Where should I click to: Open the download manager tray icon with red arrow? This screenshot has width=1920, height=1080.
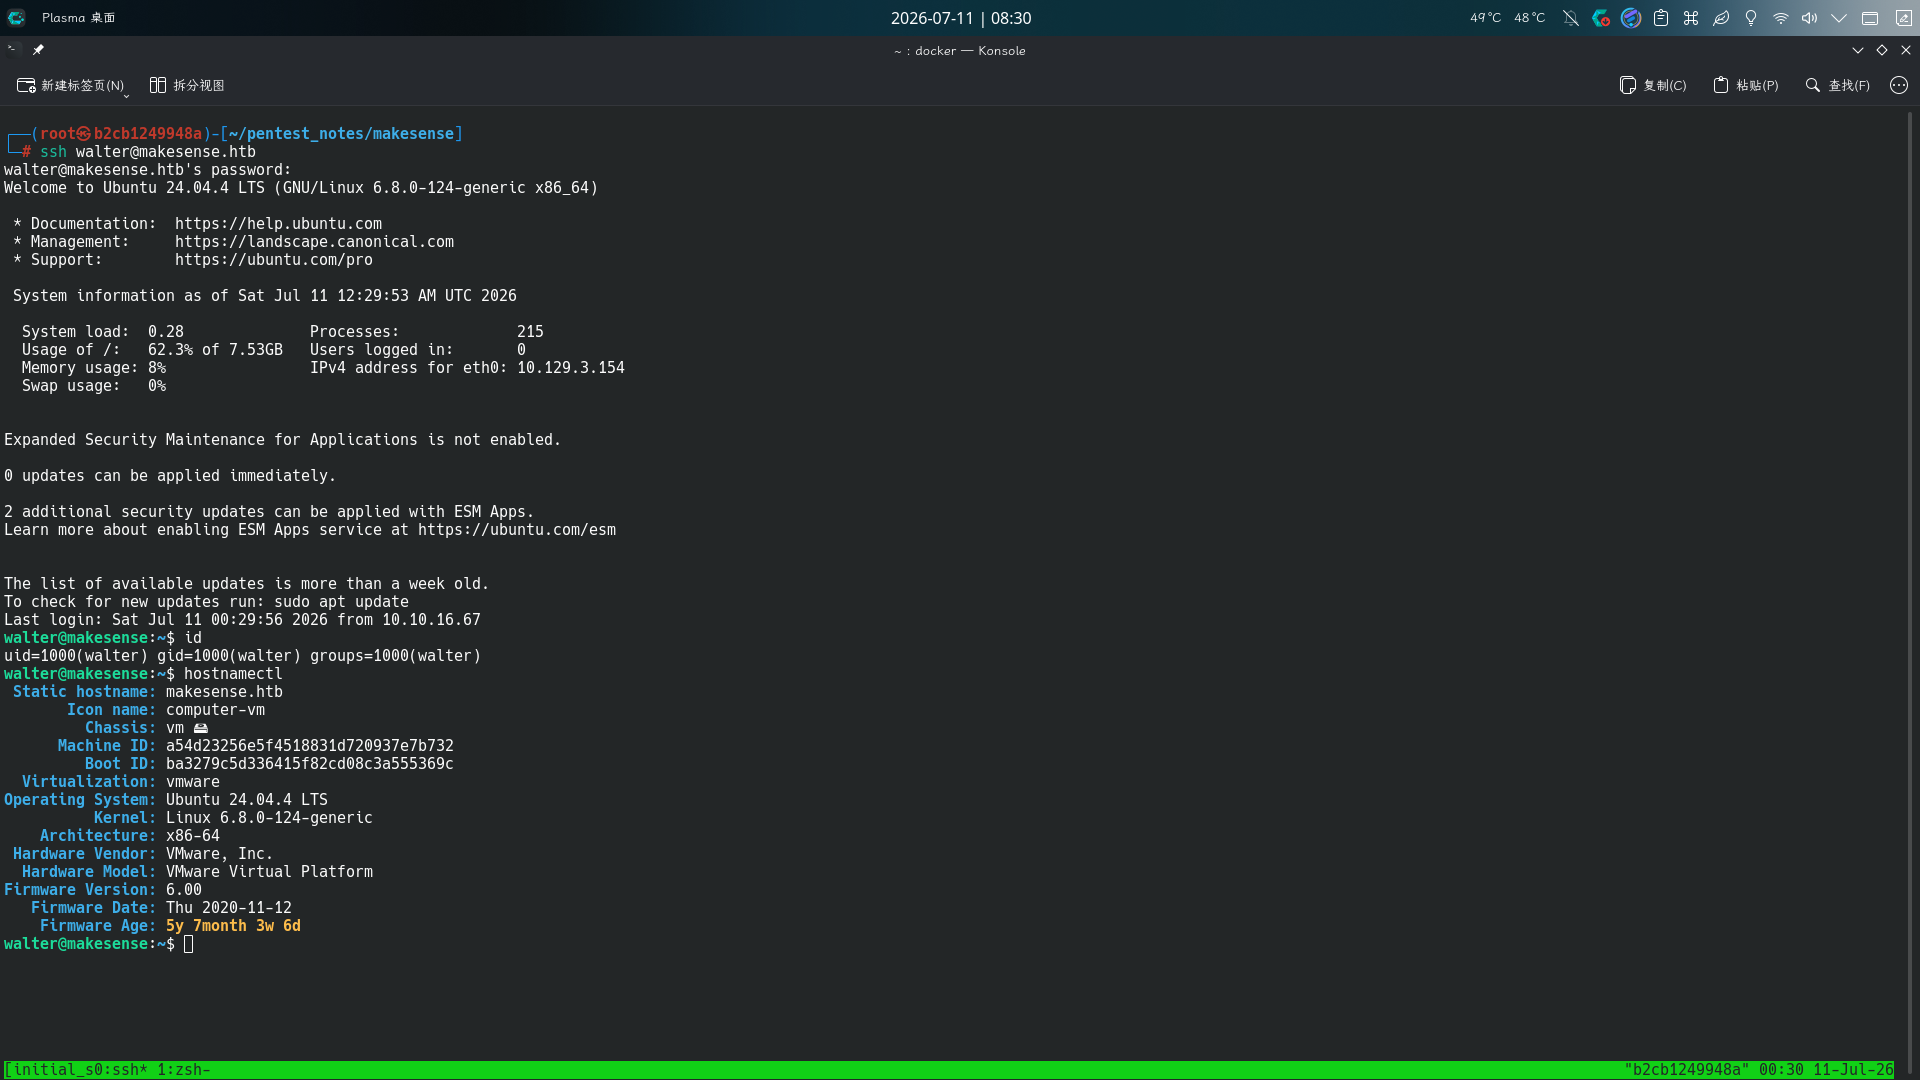(x=1601, y=18)
